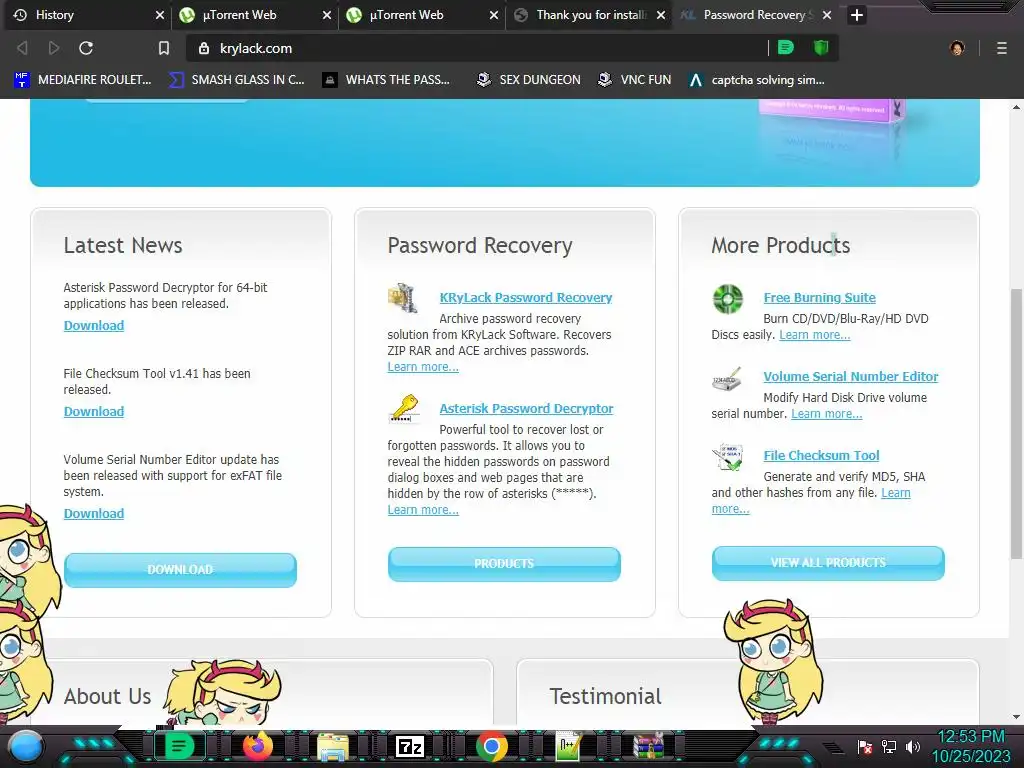Open Google Chrome from the taskbar
Image resolution: width=1024 pixels, height=768 pixels.
coord(491,746)
